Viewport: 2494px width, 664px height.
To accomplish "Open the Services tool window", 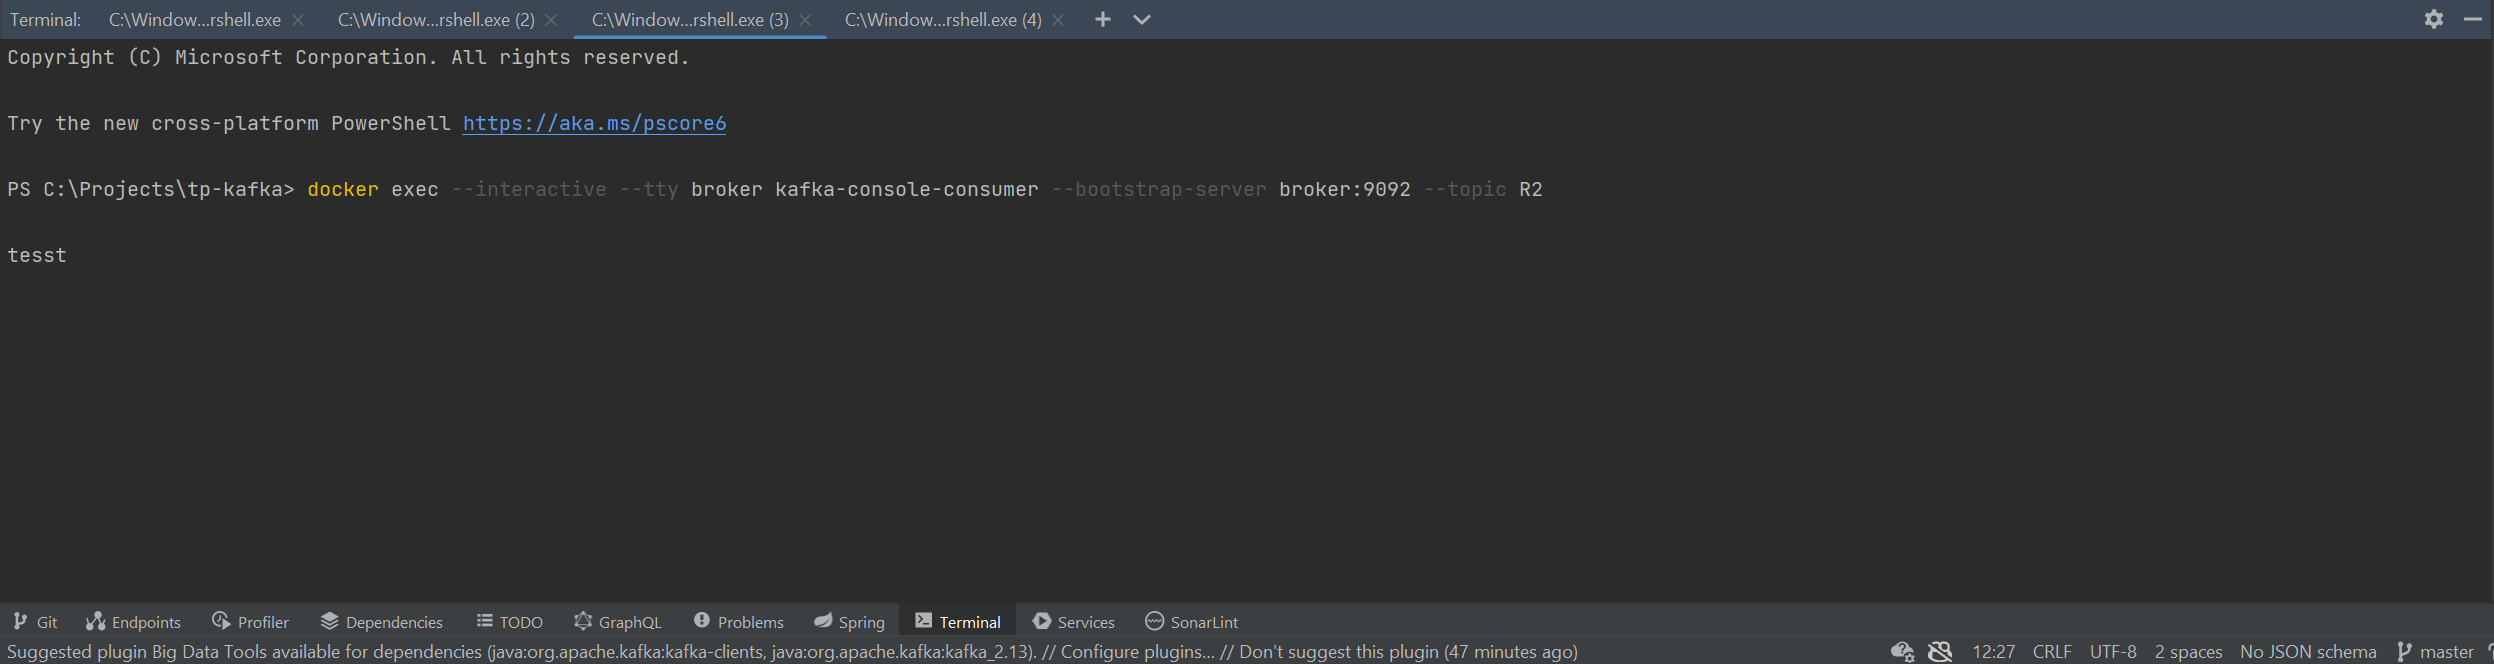I will pyautogui.click(x=1074, y=621).
